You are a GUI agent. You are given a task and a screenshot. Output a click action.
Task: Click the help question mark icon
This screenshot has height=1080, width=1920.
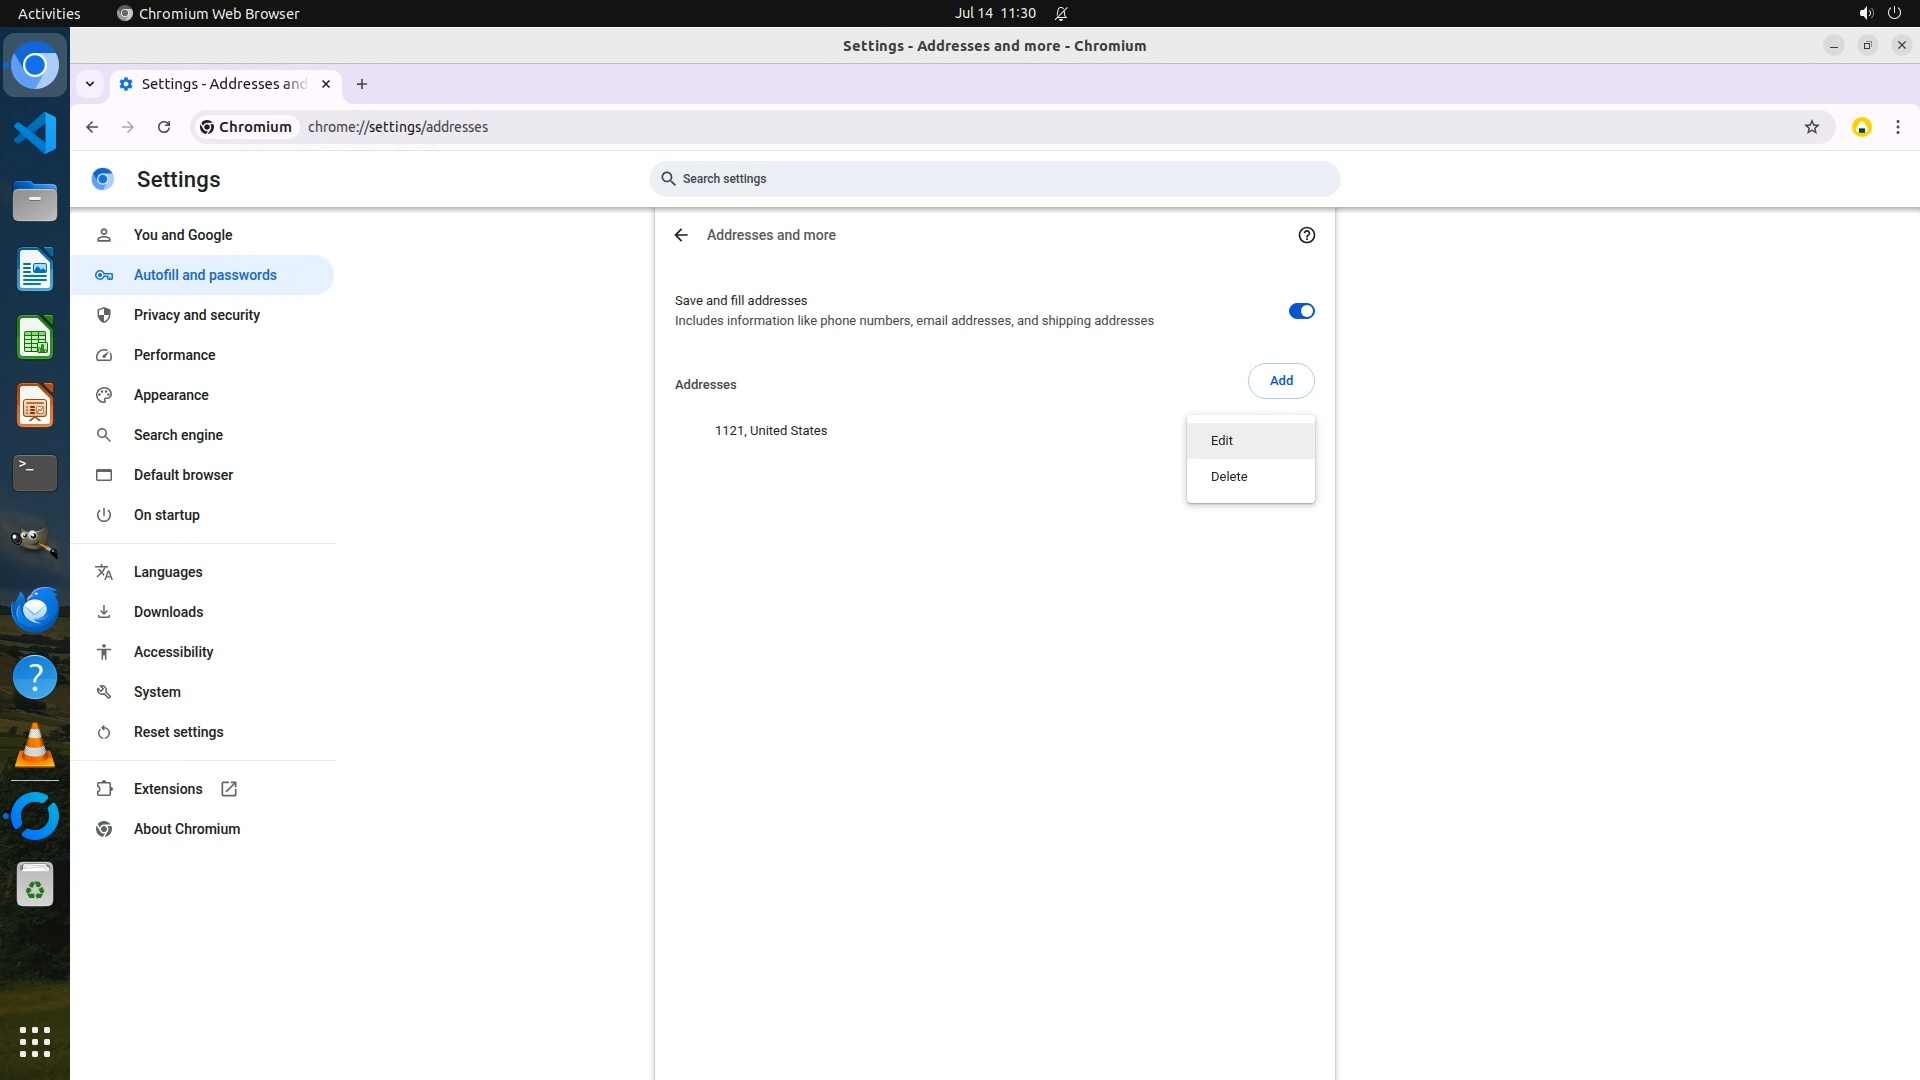click(x=1306, y=235)
